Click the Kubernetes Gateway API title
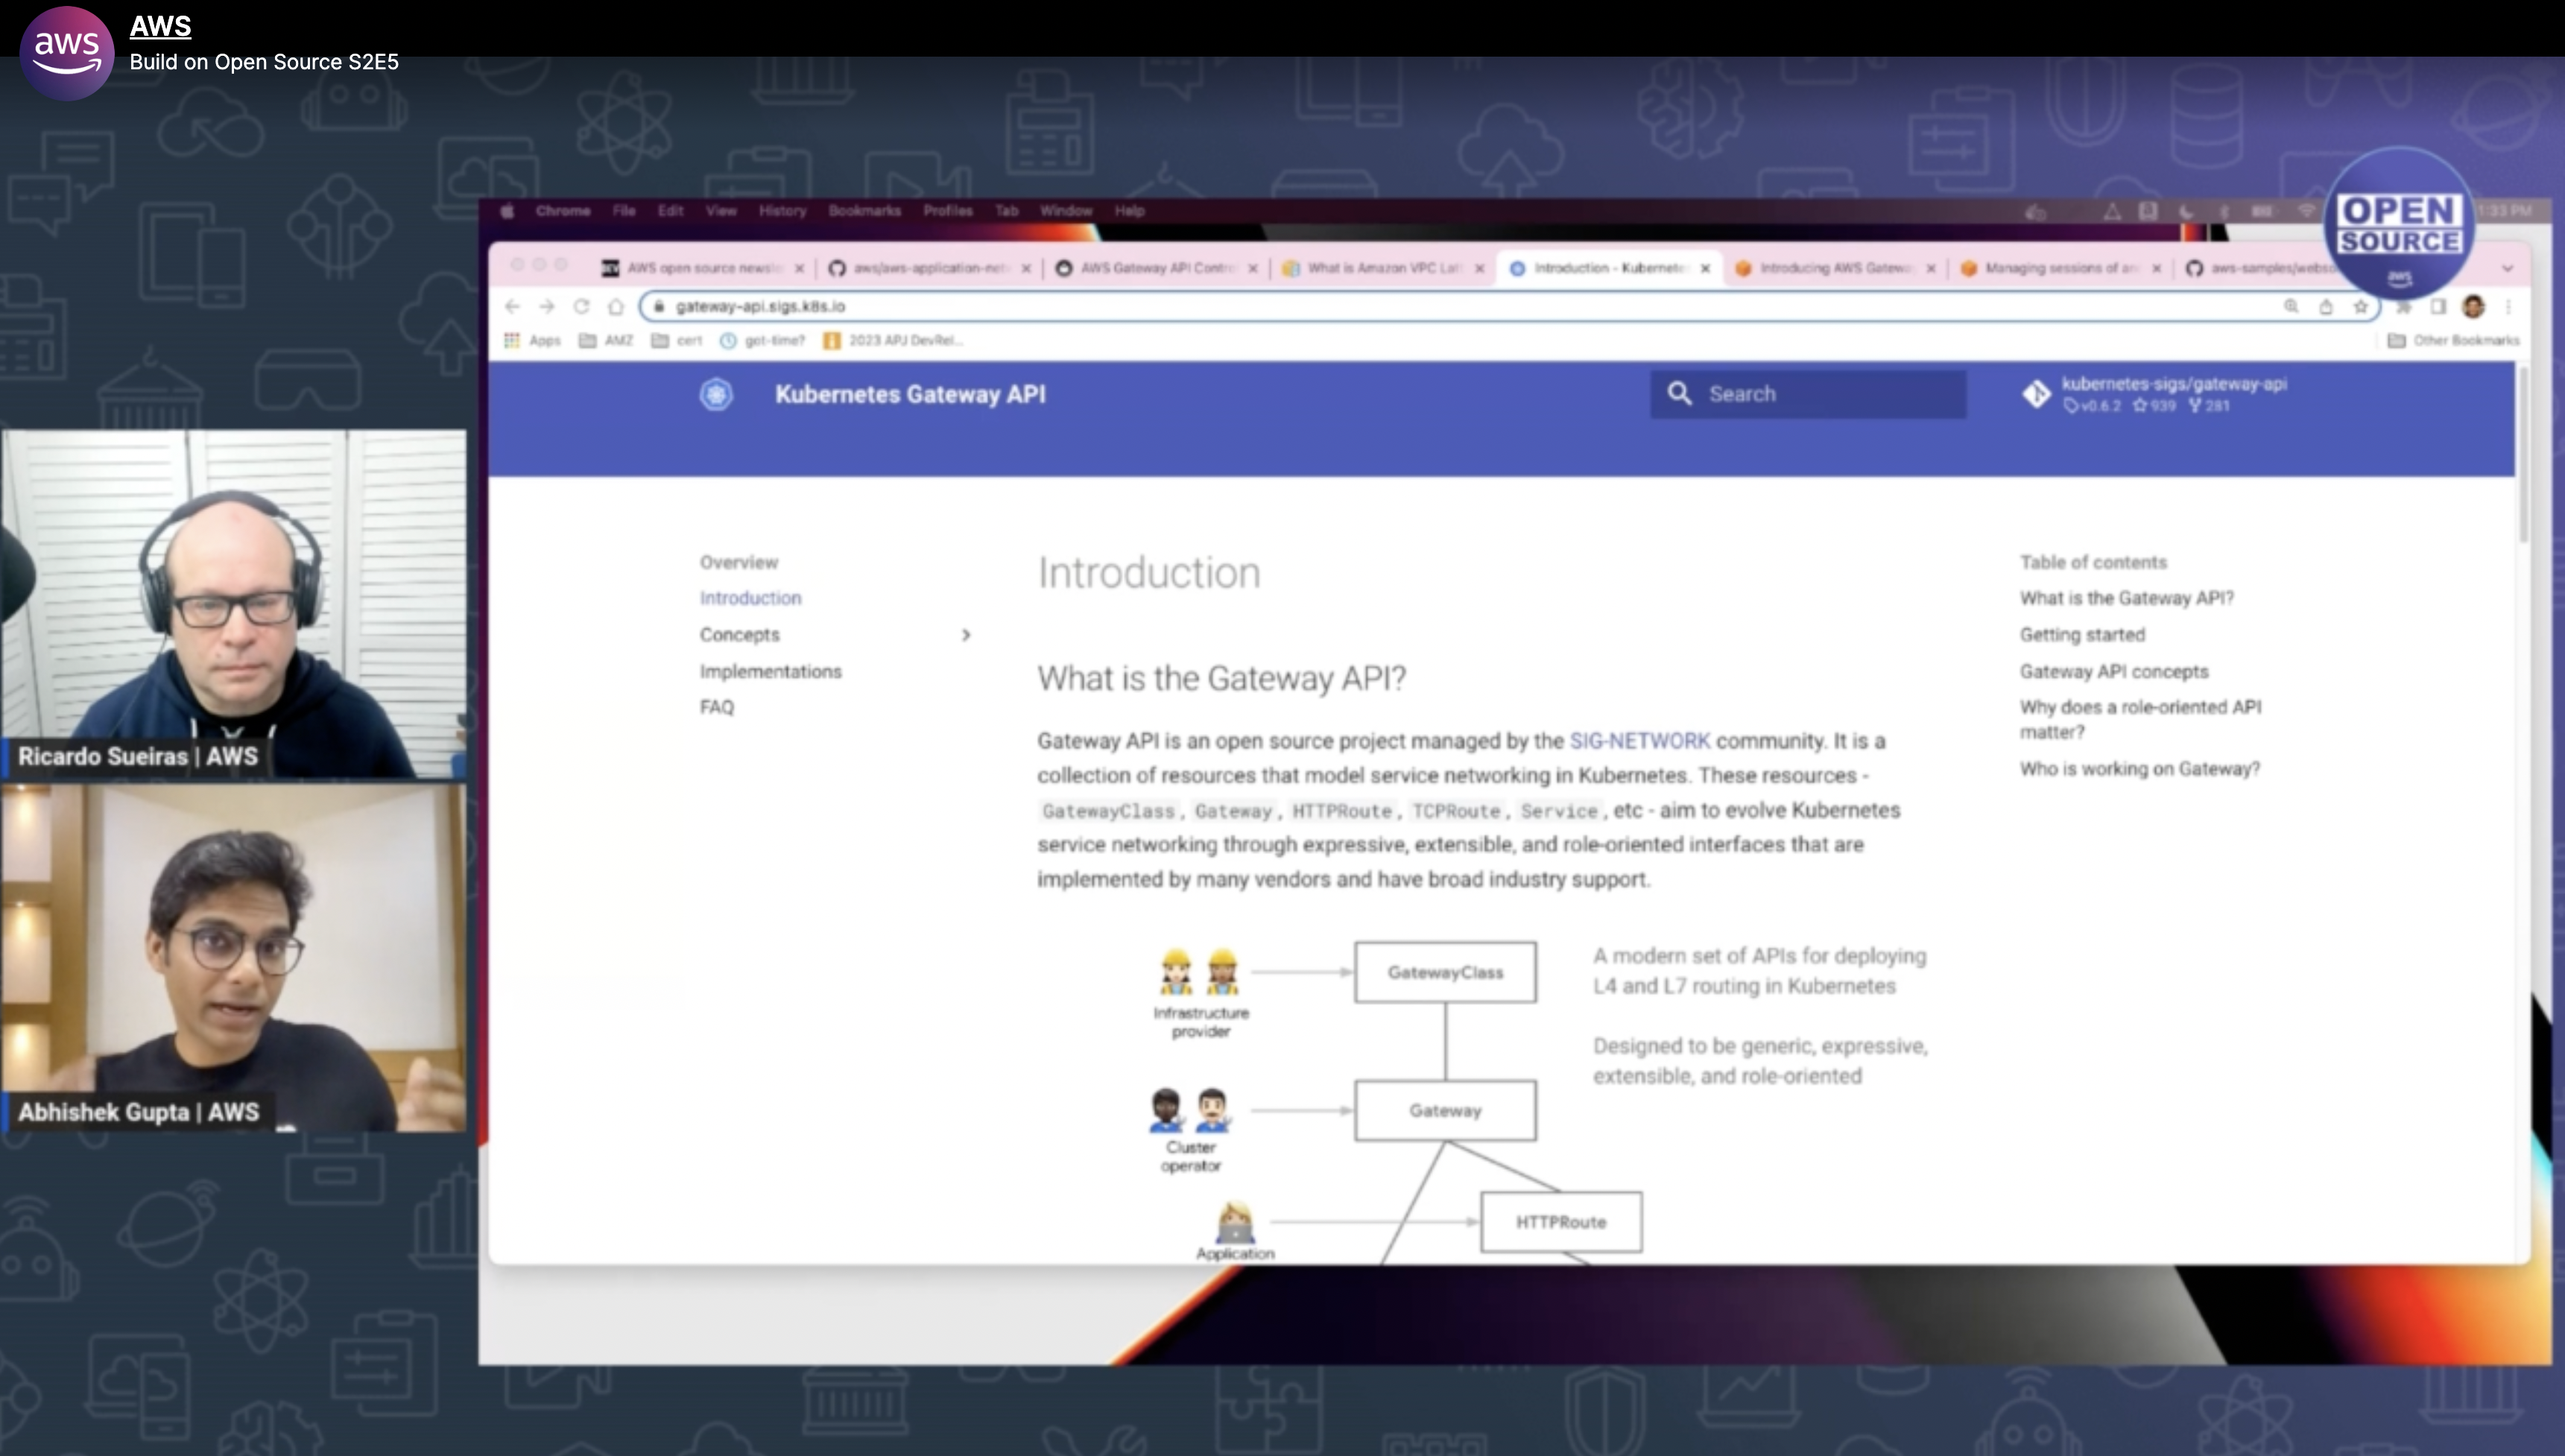This screenshot has height=1456, width=2565. click(910, 394)
